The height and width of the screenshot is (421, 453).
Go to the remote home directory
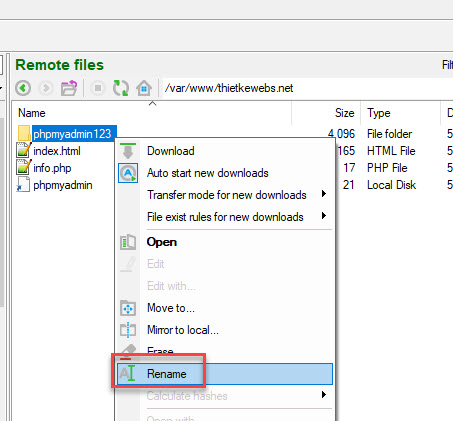coord(144,88)
